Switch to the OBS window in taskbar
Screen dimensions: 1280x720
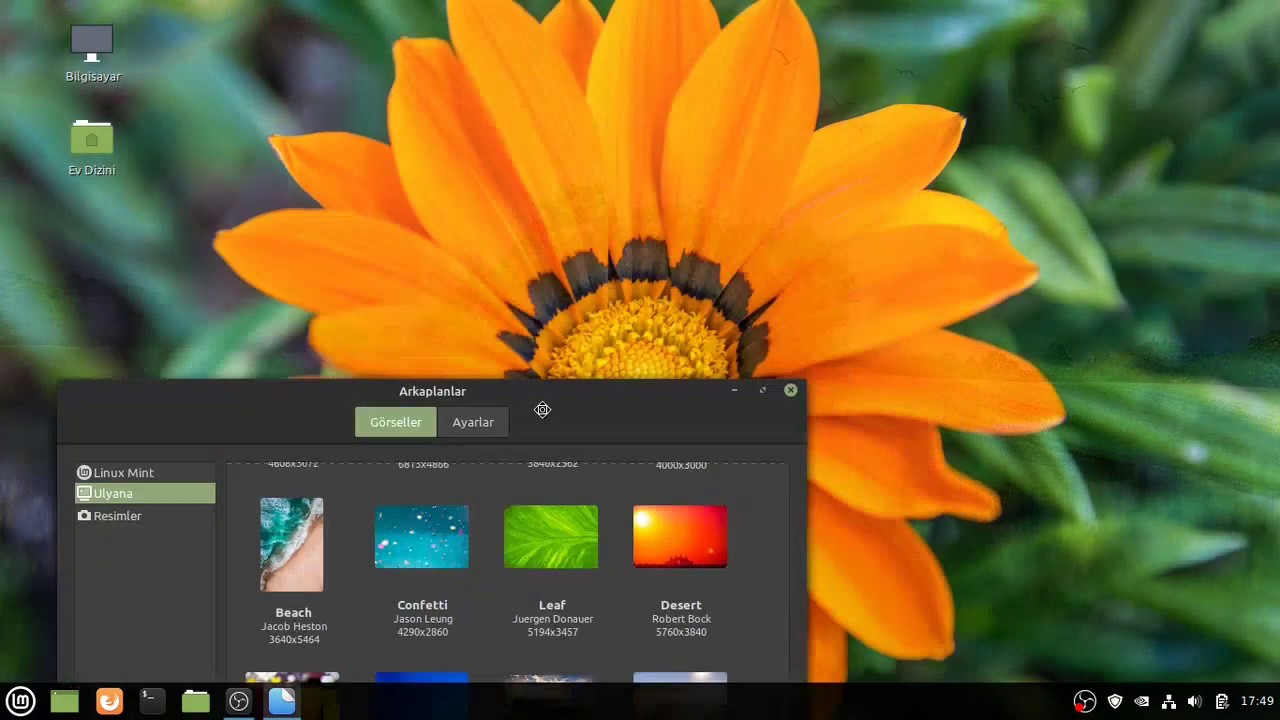238,701
